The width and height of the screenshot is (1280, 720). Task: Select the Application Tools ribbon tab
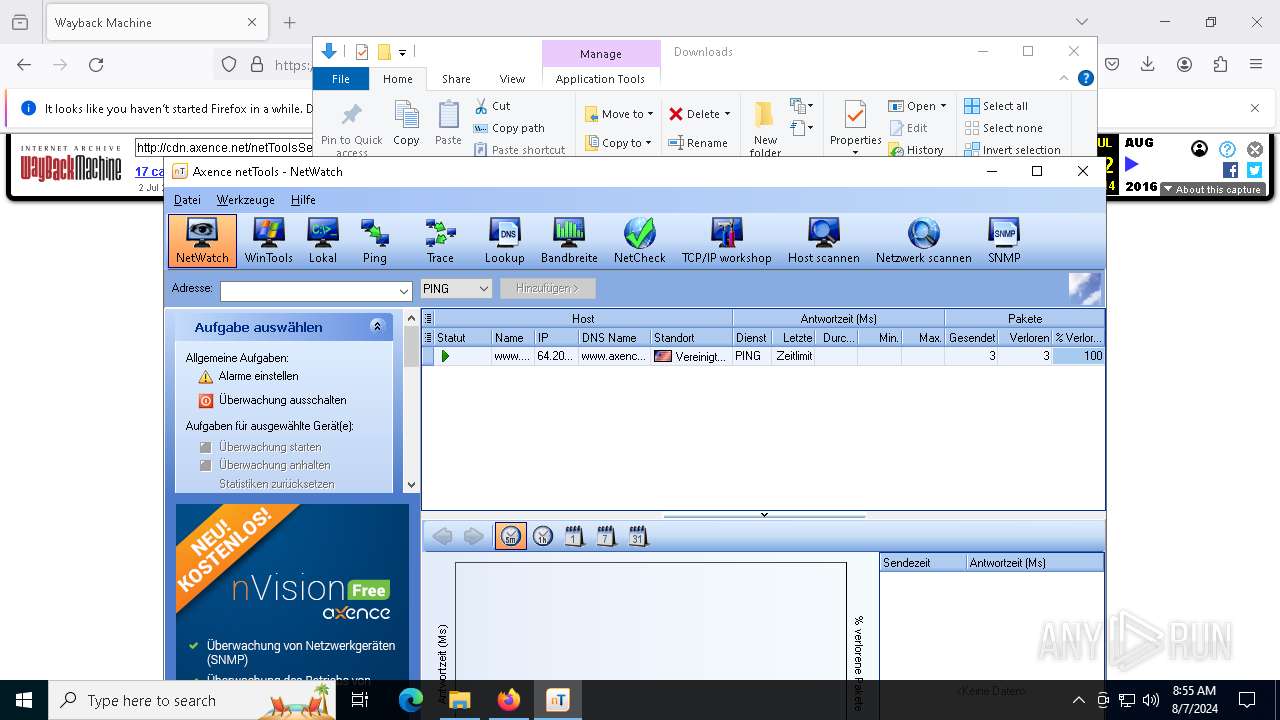click(x=600, y=79)
